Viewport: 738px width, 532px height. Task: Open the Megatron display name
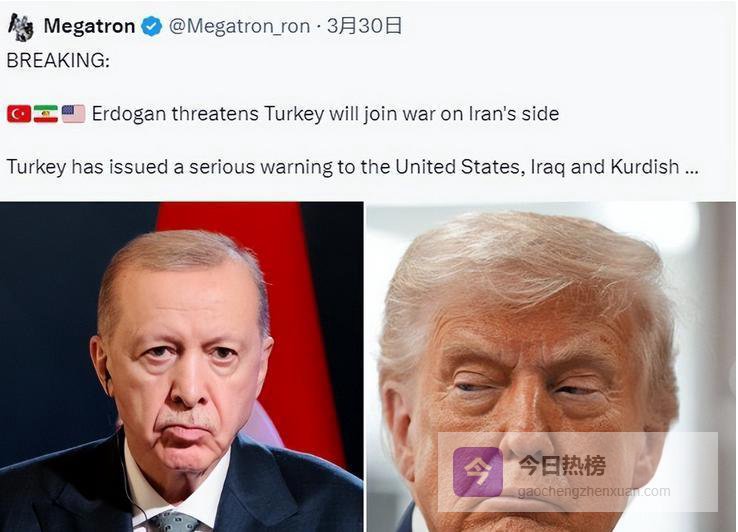[x=89, y=26]
